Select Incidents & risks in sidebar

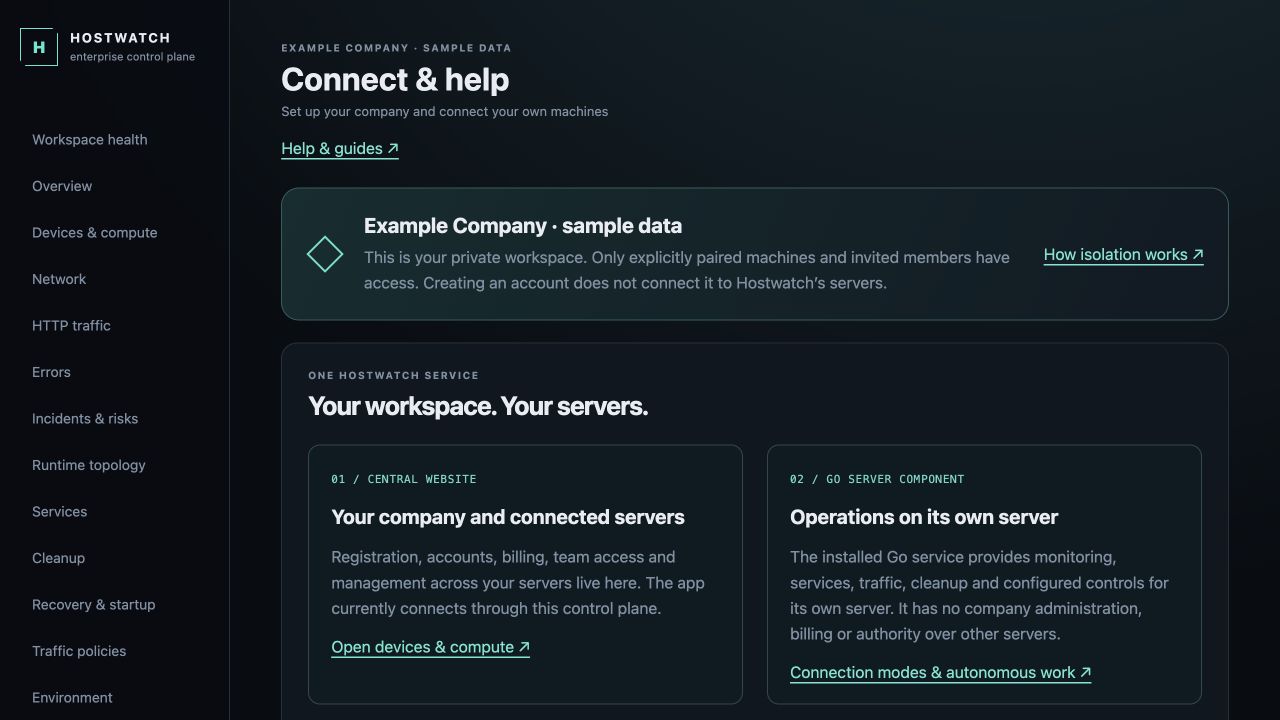coord(85,419)
